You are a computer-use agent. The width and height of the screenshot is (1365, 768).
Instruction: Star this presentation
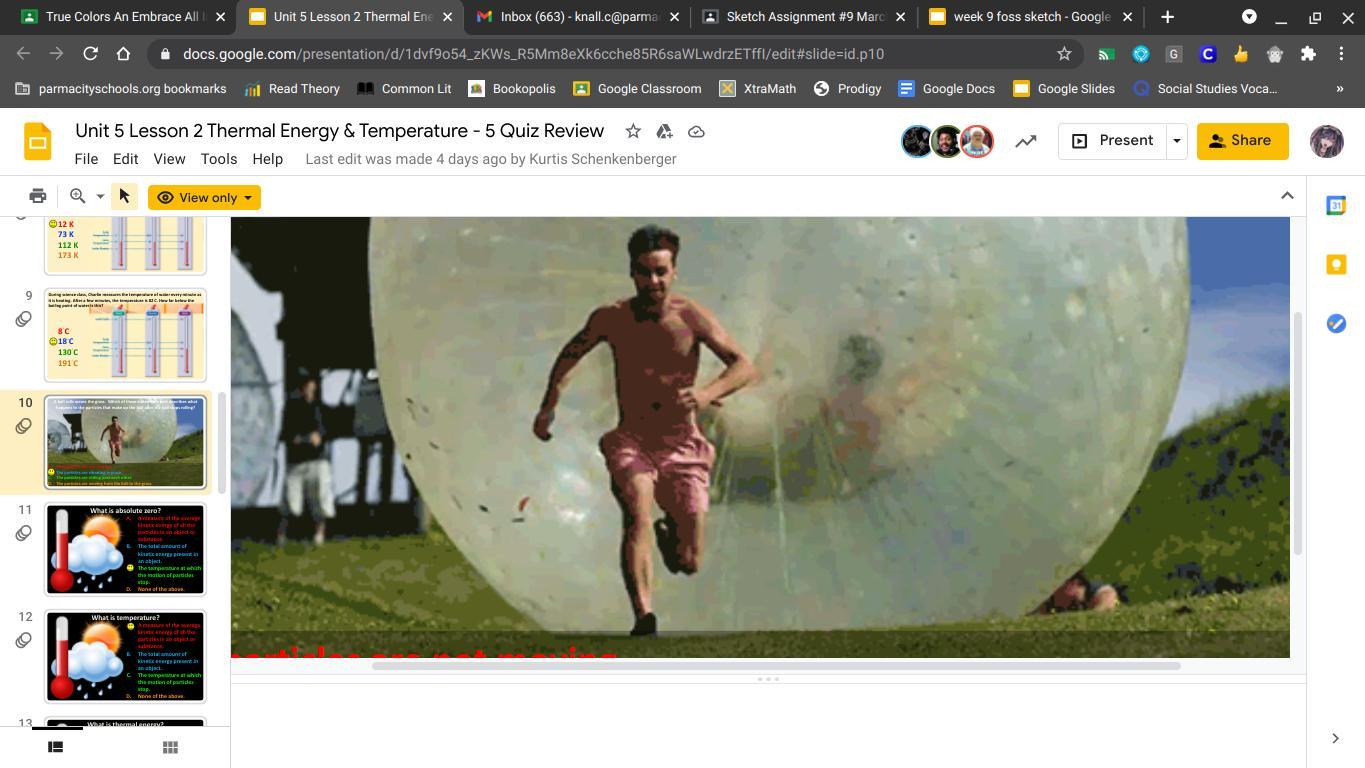click(633, 131)
